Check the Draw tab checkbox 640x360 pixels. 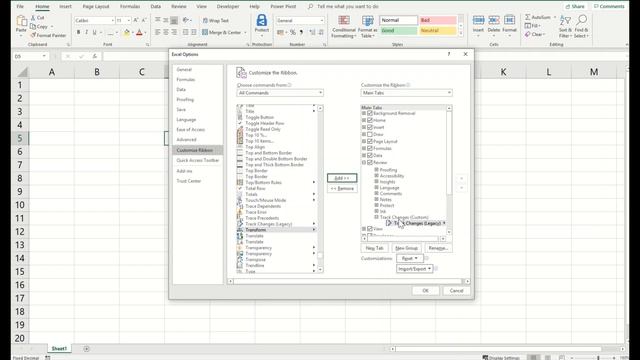coord(370,134)
